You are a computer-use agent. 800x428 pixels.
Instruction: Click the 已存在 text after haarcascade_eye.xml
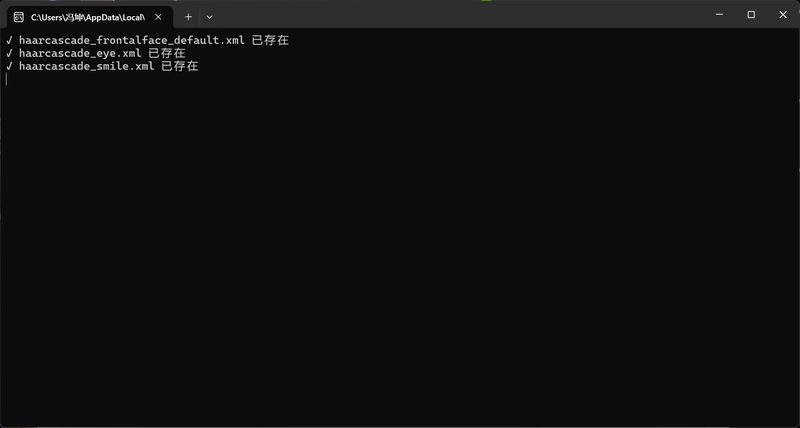tap(167, 53)
